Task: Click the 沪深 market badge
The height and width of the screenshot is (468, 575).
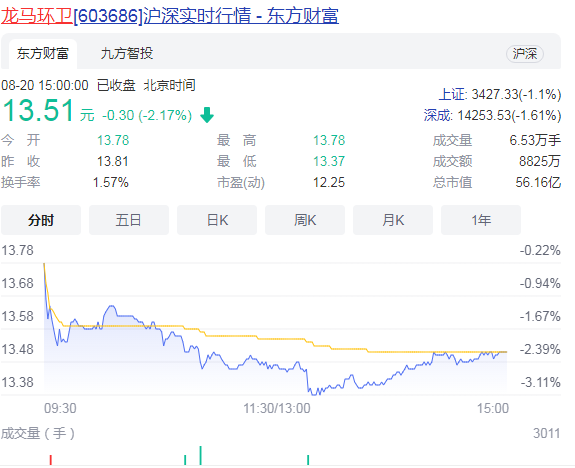Action: pos(525,54)
